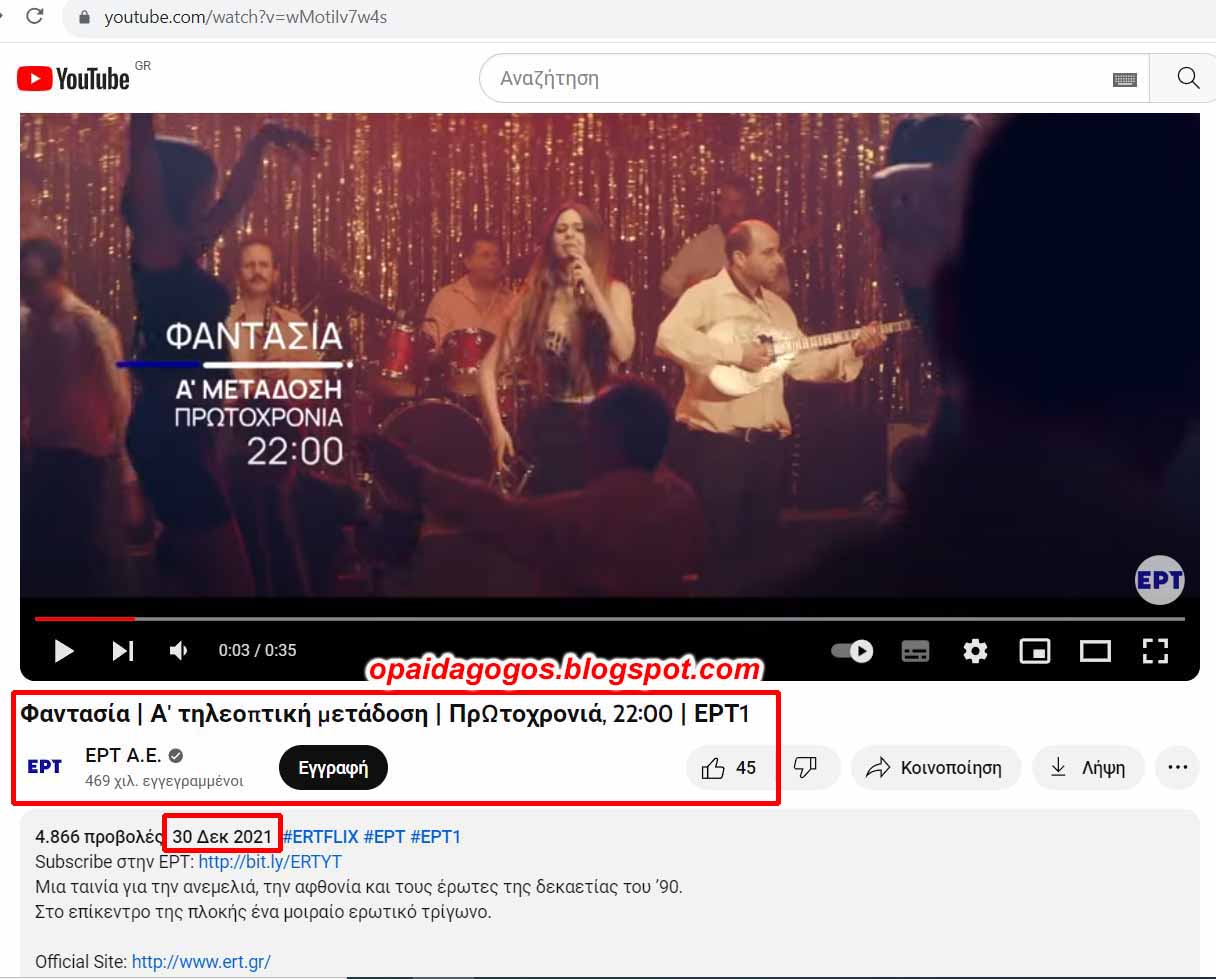Click the 469 χιλ. εγγεγραμμένοι subscriber count

click(164, 781)
